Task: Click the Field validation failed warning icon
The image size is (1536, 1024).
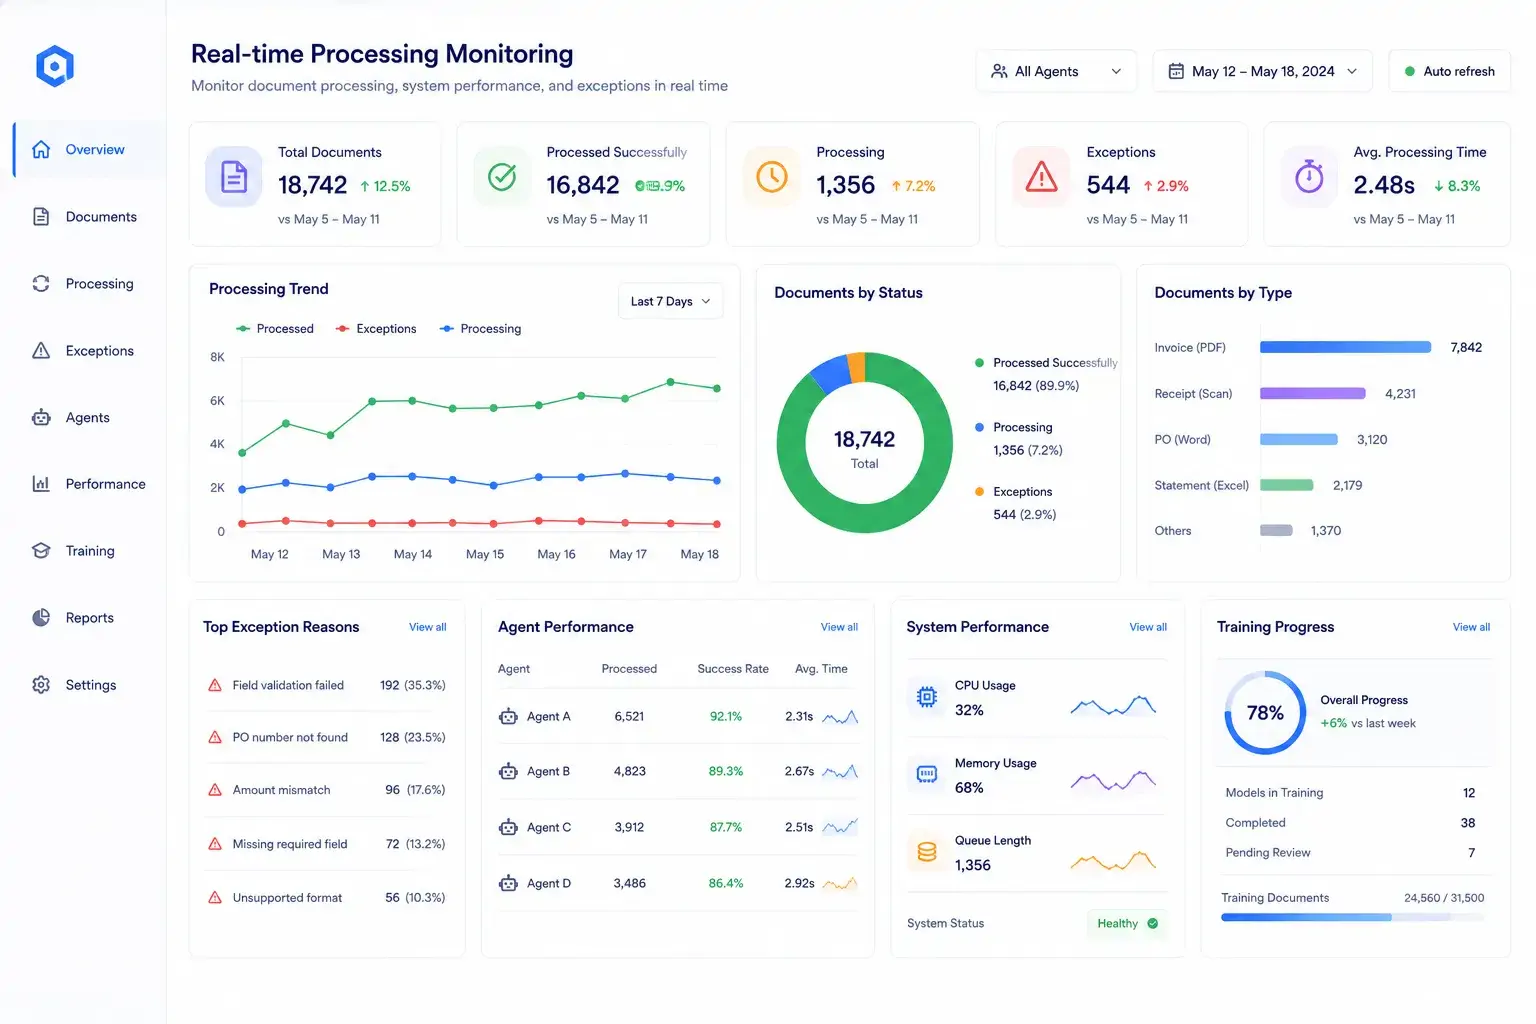Action: pos(214,685)
